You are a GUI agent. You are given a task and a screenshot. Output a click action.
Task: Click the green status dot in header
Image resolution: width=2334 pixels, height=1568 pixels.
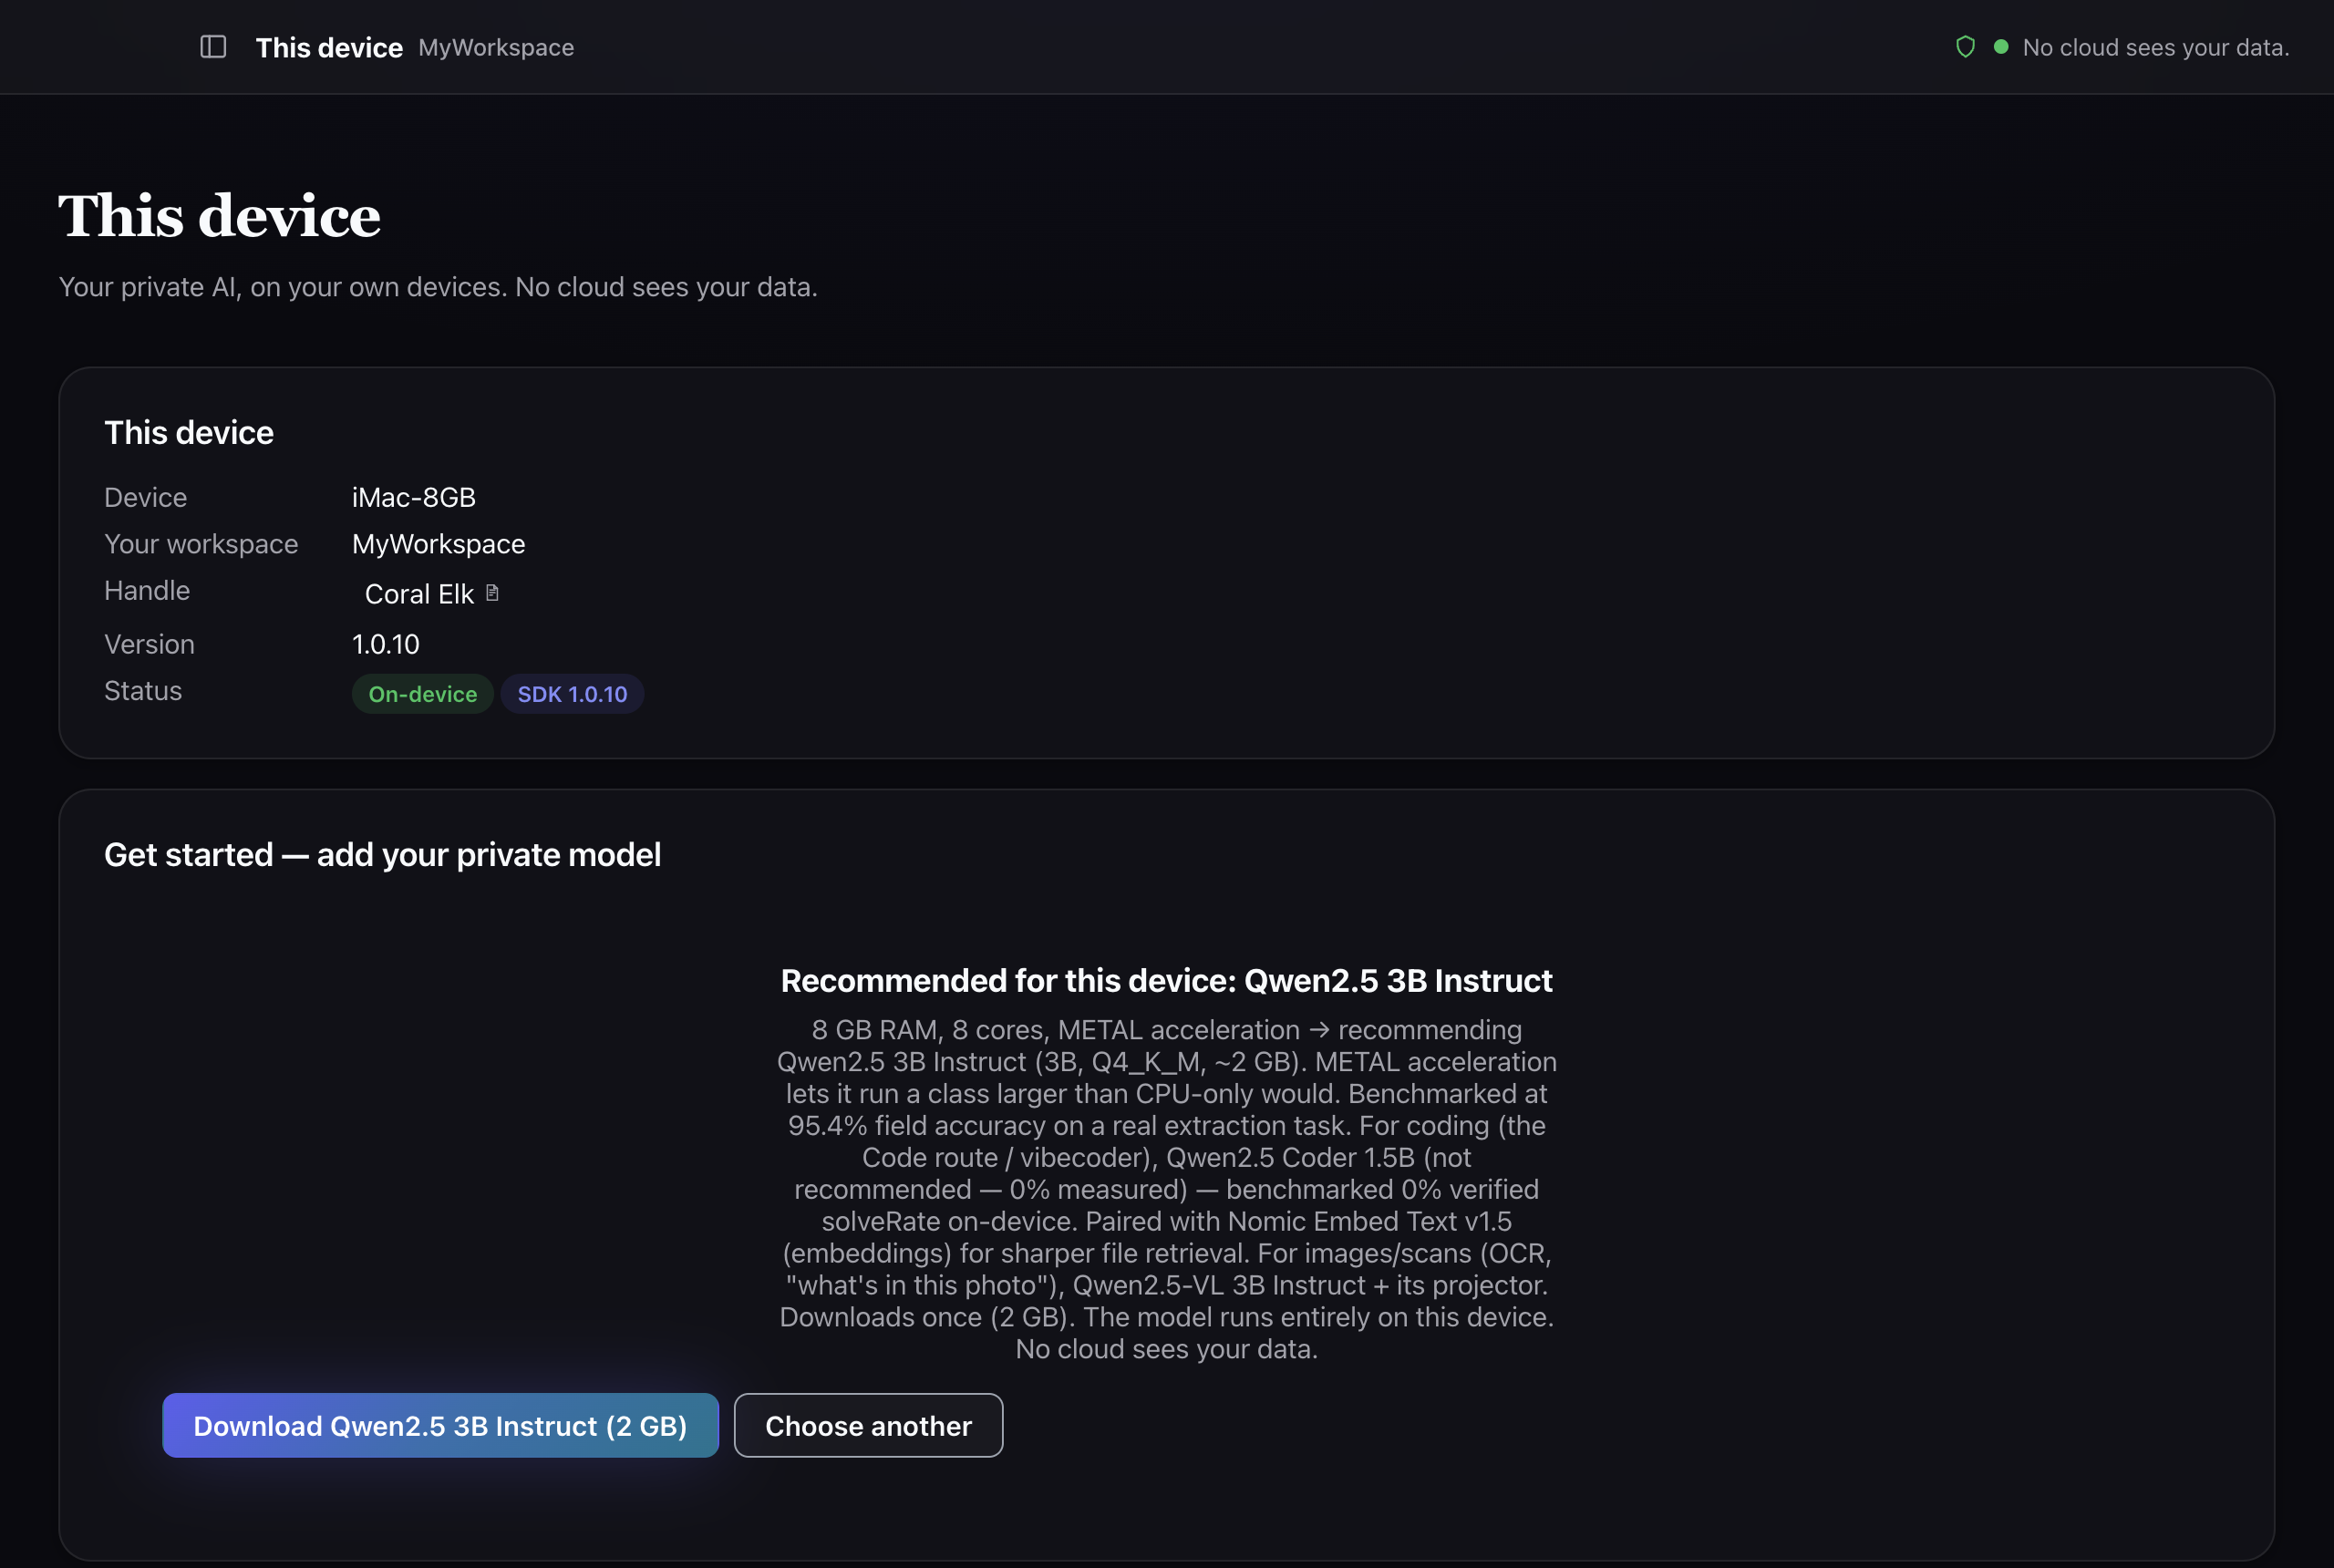click(2001, 47)
